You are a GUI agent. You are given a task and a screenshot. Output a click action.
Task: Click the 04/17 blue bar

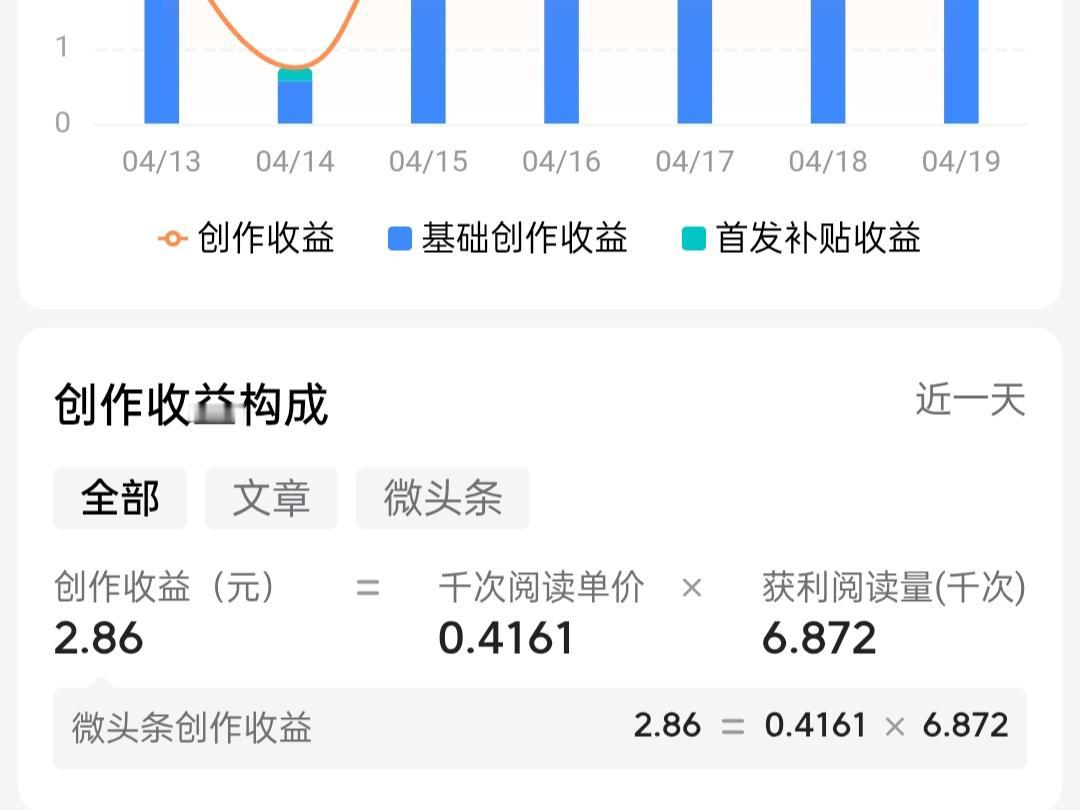[x=695, y=62]
